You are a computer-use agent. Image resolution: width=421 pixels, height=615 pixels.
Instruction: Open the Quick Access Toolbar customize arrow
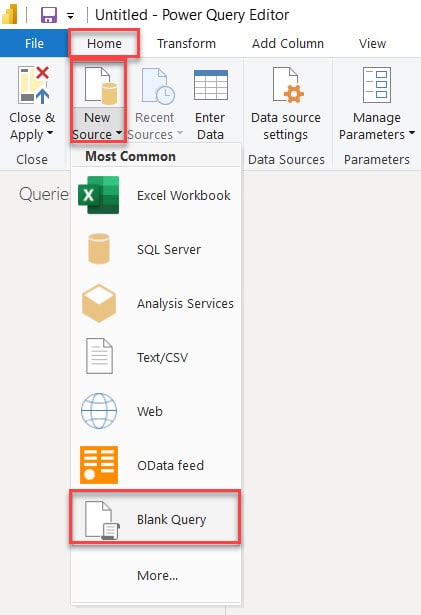click(x=71, y=16)
